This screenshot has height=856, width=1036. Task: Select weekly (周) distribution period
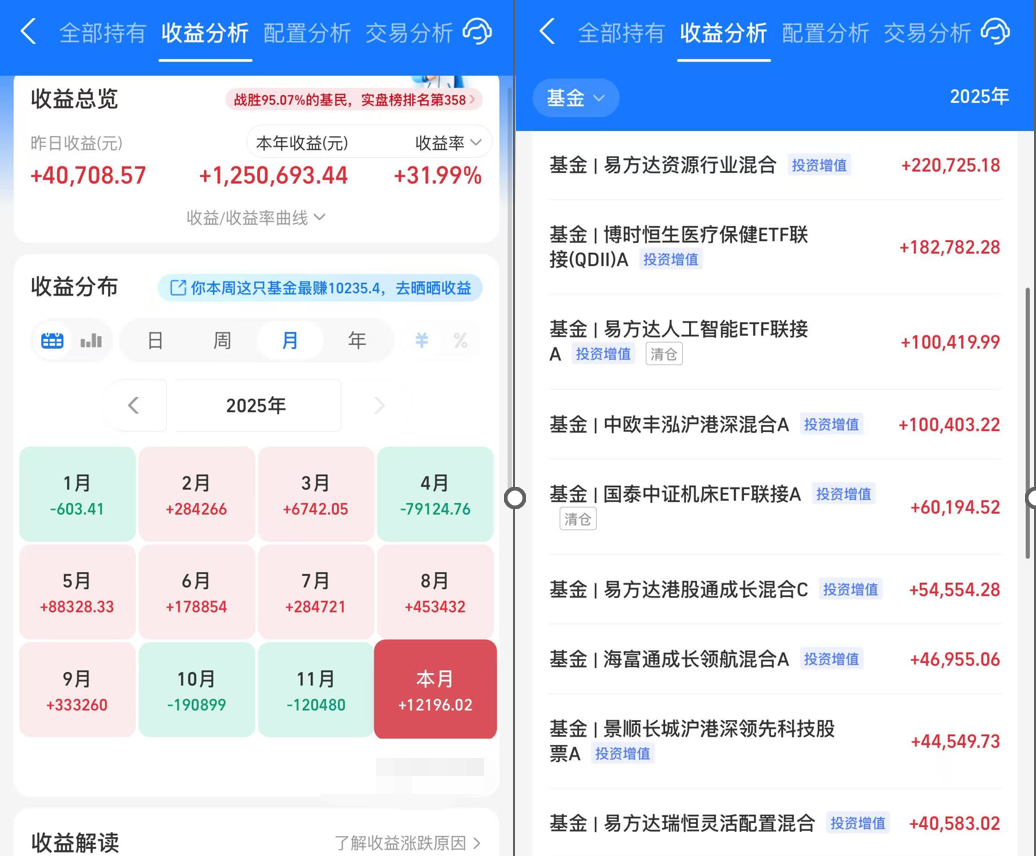click(x=222, y=341)
